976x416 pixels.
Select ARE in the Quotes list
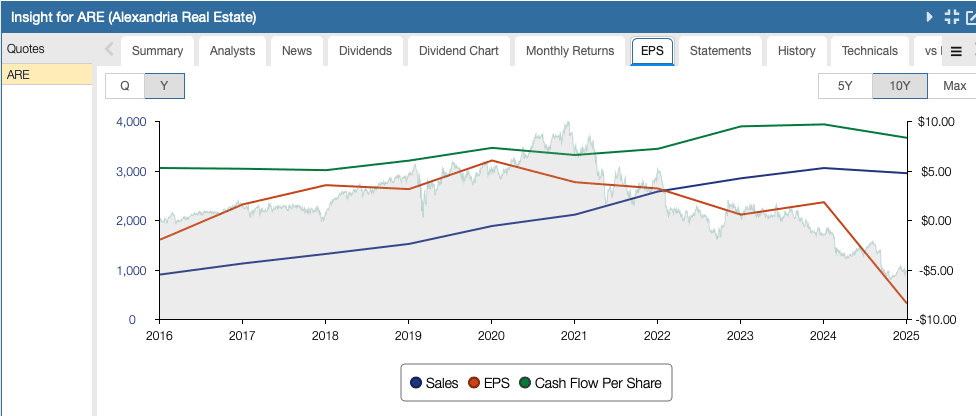pos(47,74)
